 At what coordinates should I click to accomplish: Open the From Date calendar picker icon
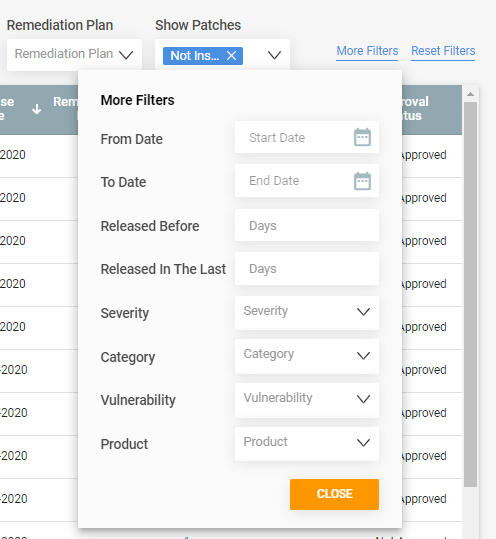point(362,137)
